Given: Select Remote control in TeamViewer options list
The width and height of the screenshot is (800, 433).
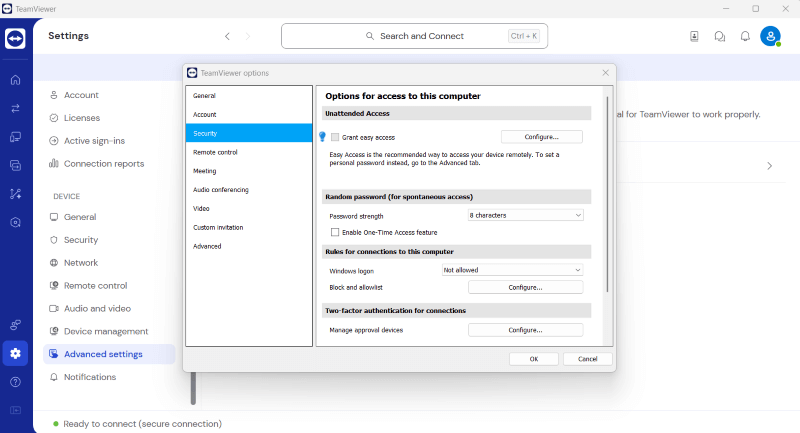Looking at the screenshot, I should click(x=249, y=152).
